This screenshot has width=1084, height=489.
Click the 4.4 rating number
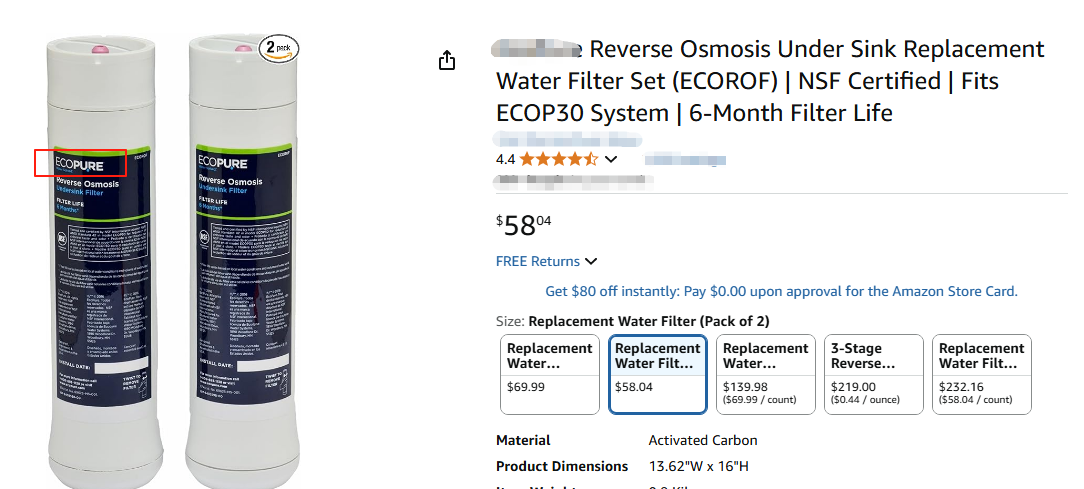[x=506, y=159]
